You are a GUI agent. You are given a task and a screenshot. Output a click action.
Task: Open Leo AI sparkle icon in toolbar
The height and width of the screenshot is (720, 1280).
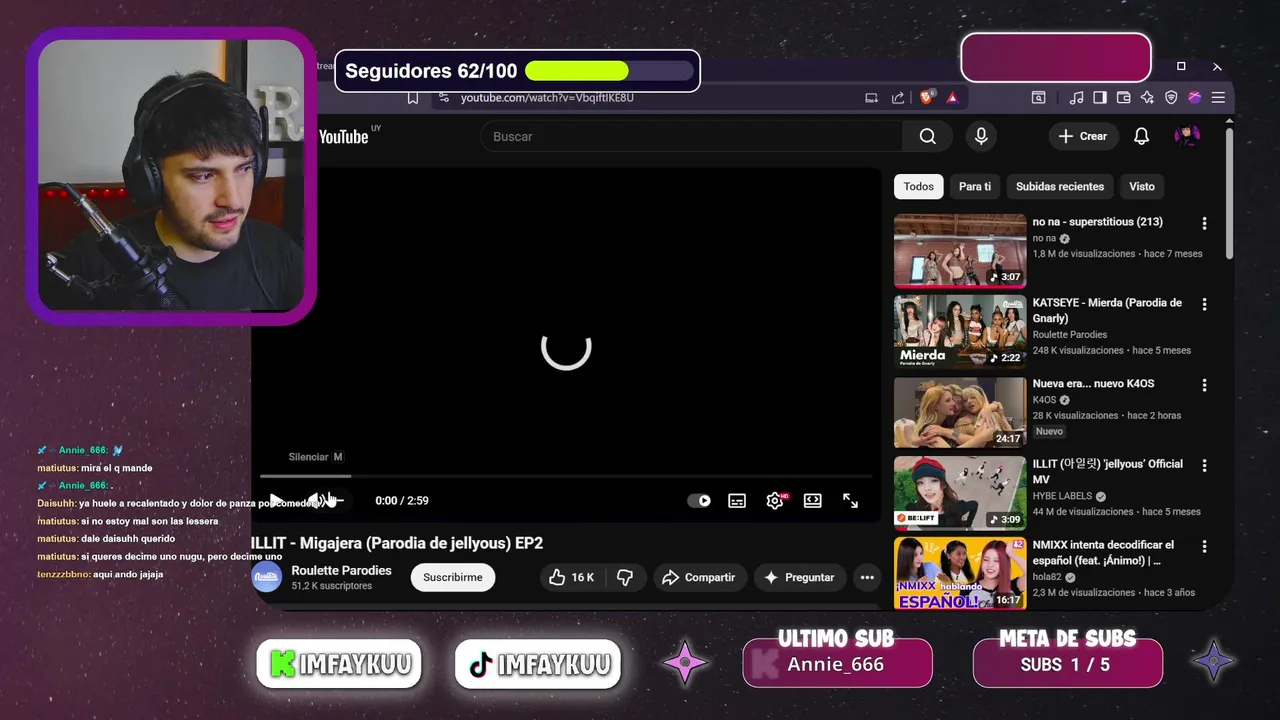pyautogui.click(x=1147, y=98)
